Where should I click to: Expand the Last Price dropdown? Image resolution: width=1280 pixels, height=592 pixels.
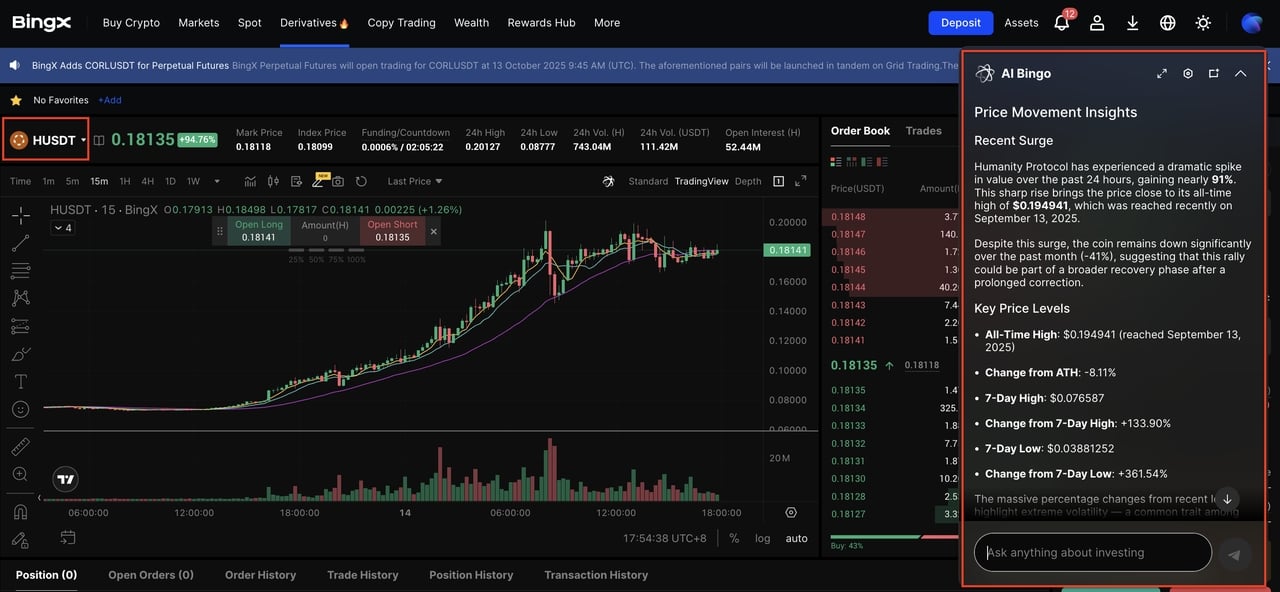414,181
